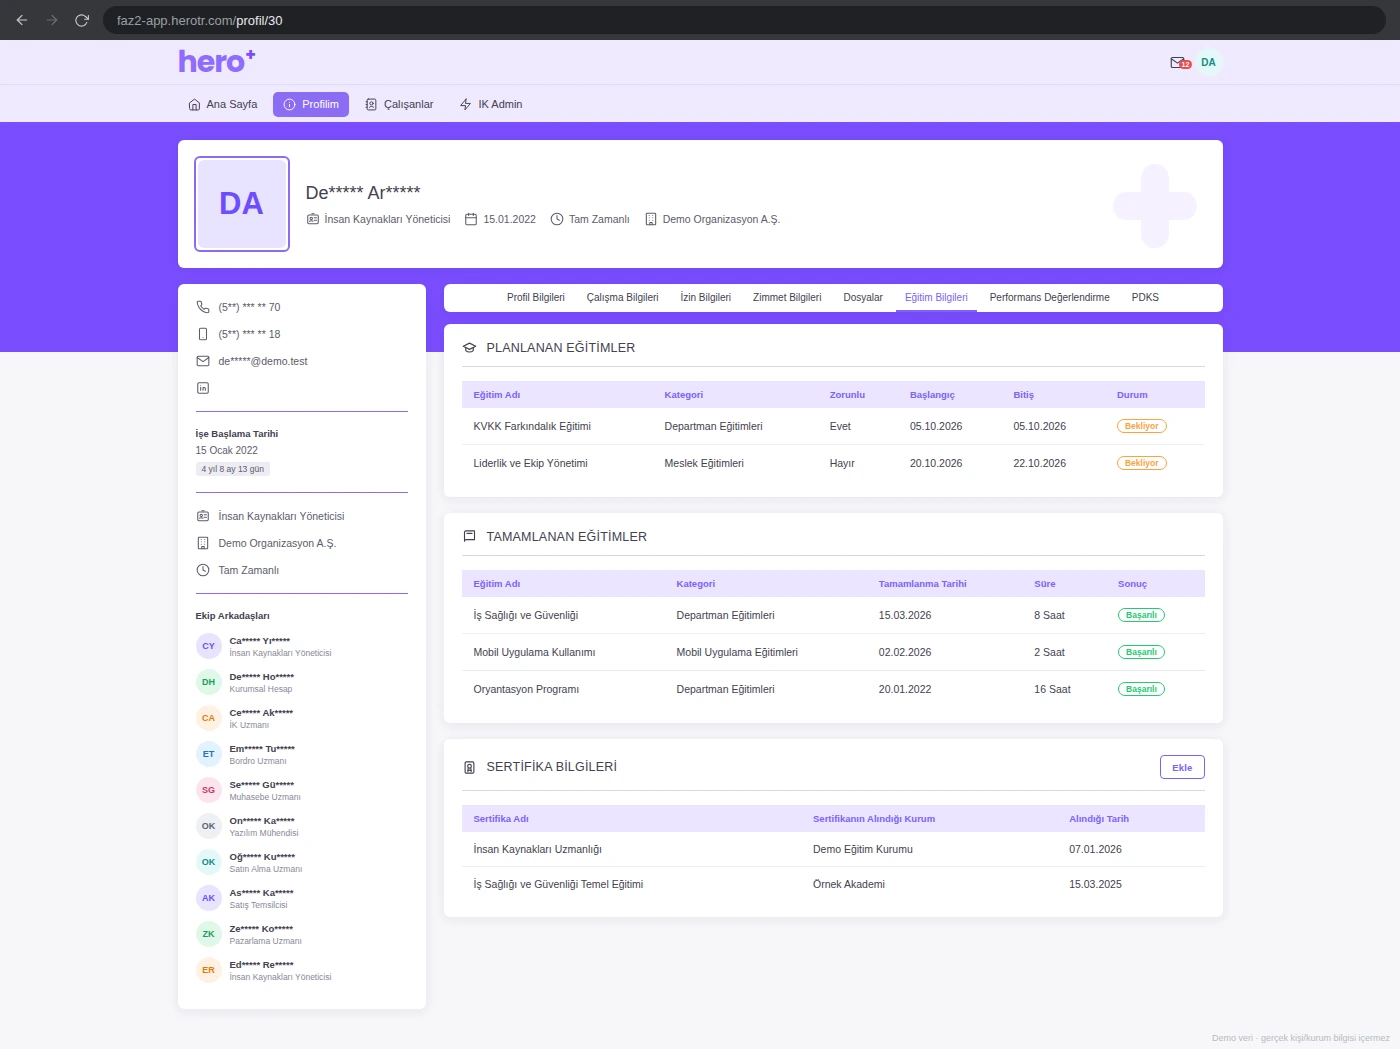Click the browser back arrow
Viewport: 1400px width, 1049px height.
[22, 20]
